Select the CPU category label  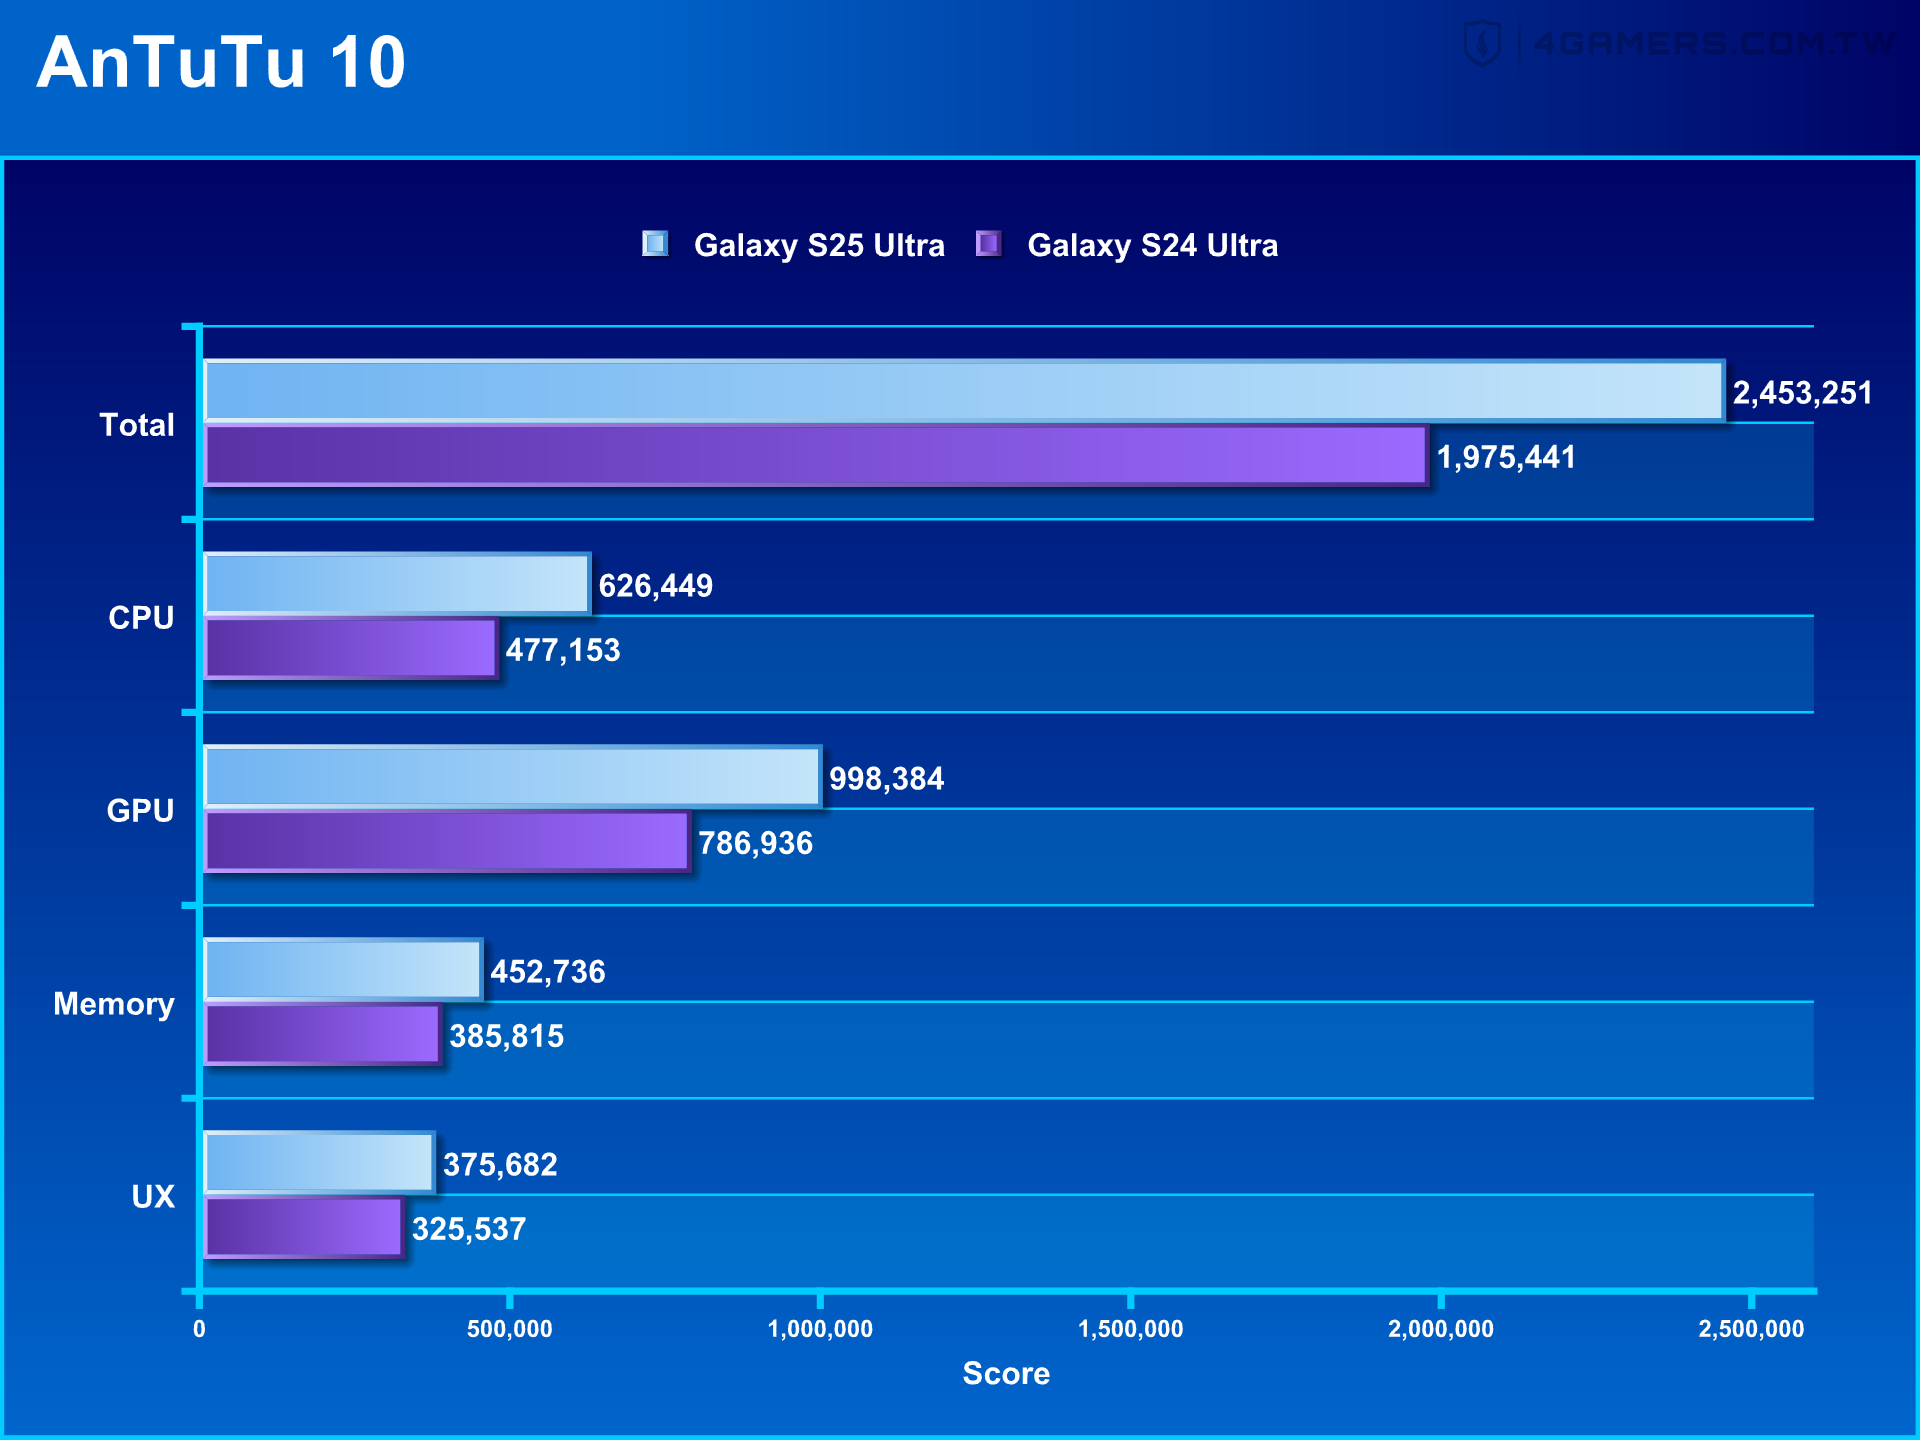tap(141, 617)
